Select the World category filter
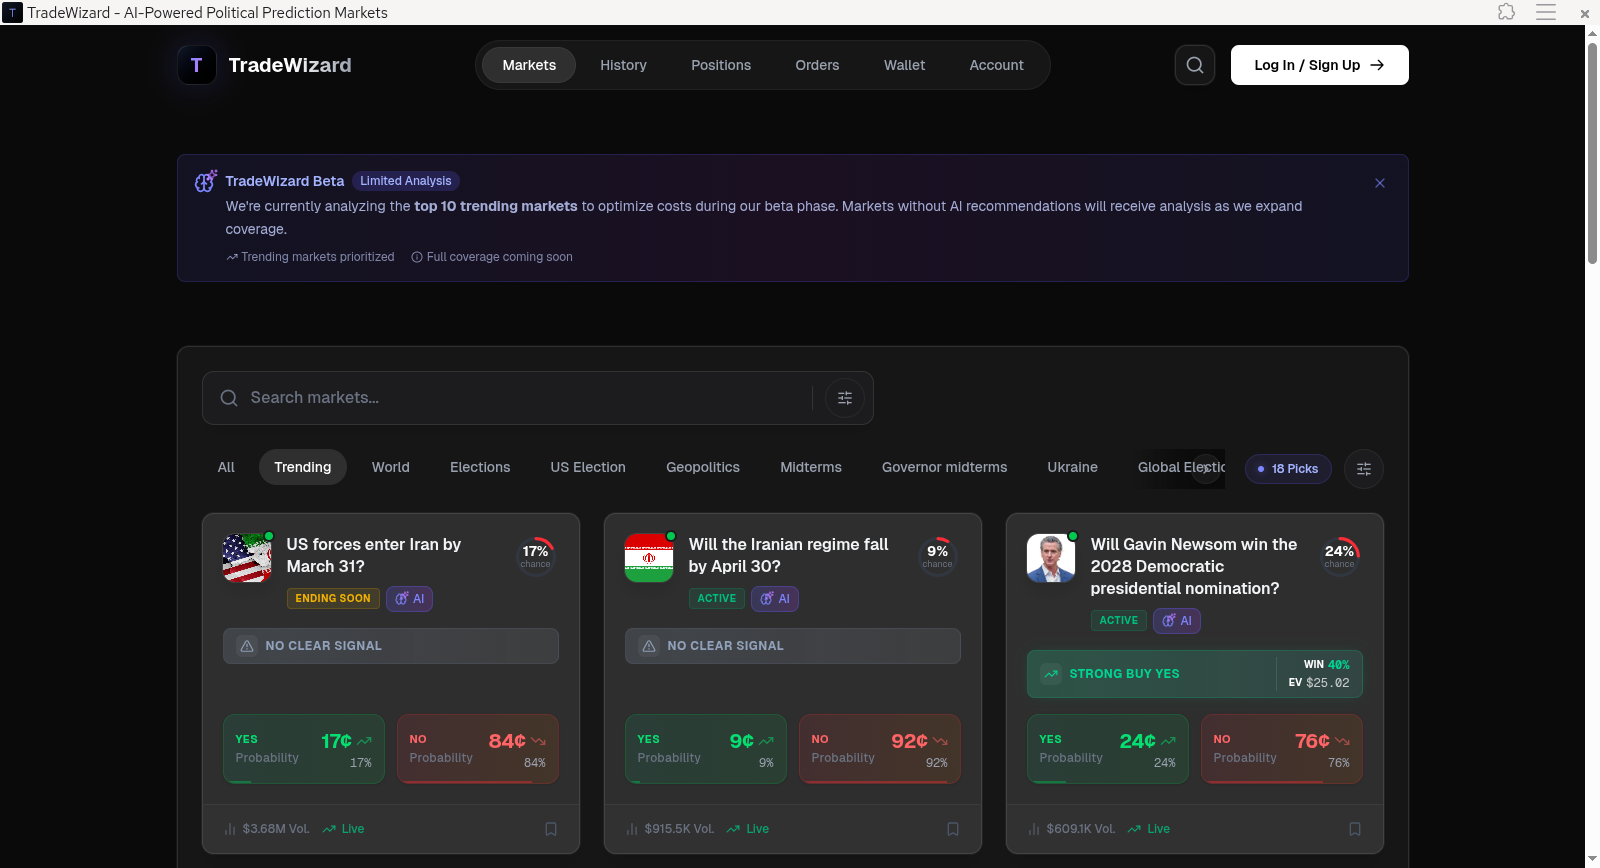1600x868 pixels. click(391, 467)
